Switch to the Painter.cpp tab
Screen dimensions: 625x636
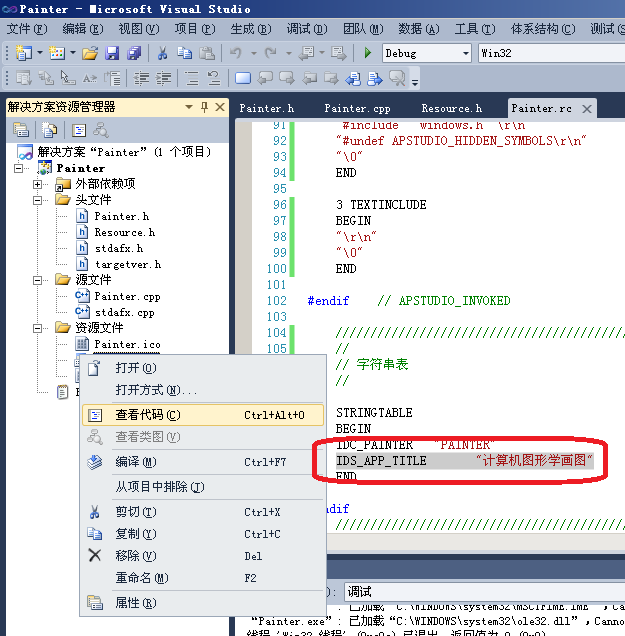click(x=357, y=109)
